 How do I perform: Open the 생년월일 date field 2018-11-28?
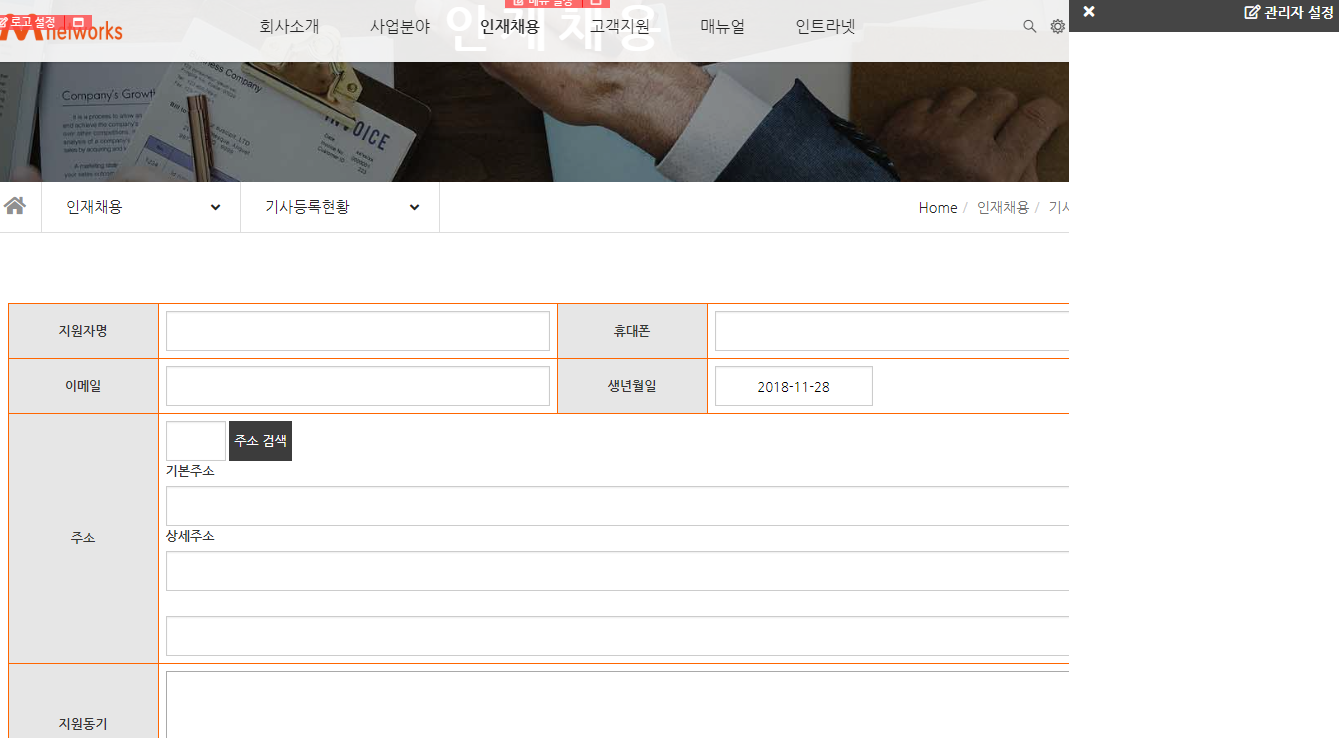[x=794, y=386]
